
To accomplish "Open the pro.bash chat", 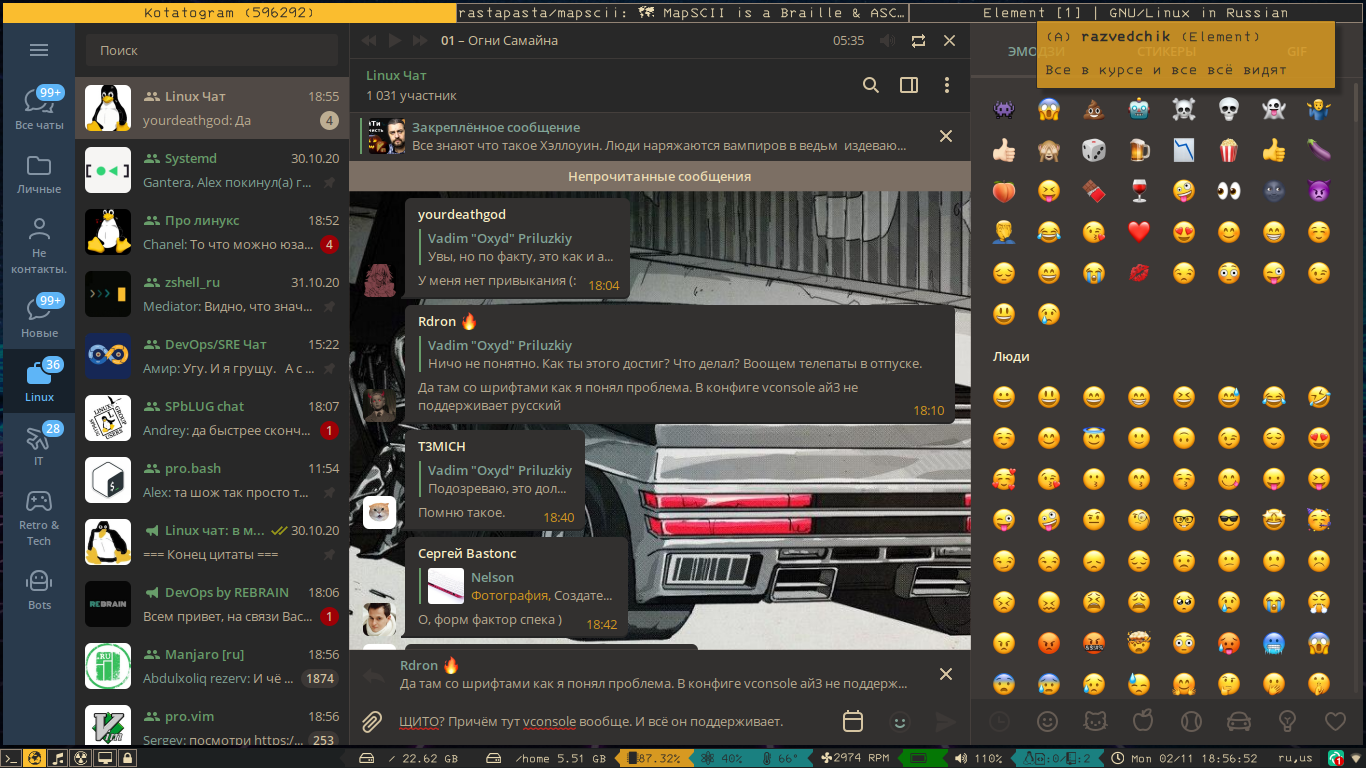I will (212, 481).
